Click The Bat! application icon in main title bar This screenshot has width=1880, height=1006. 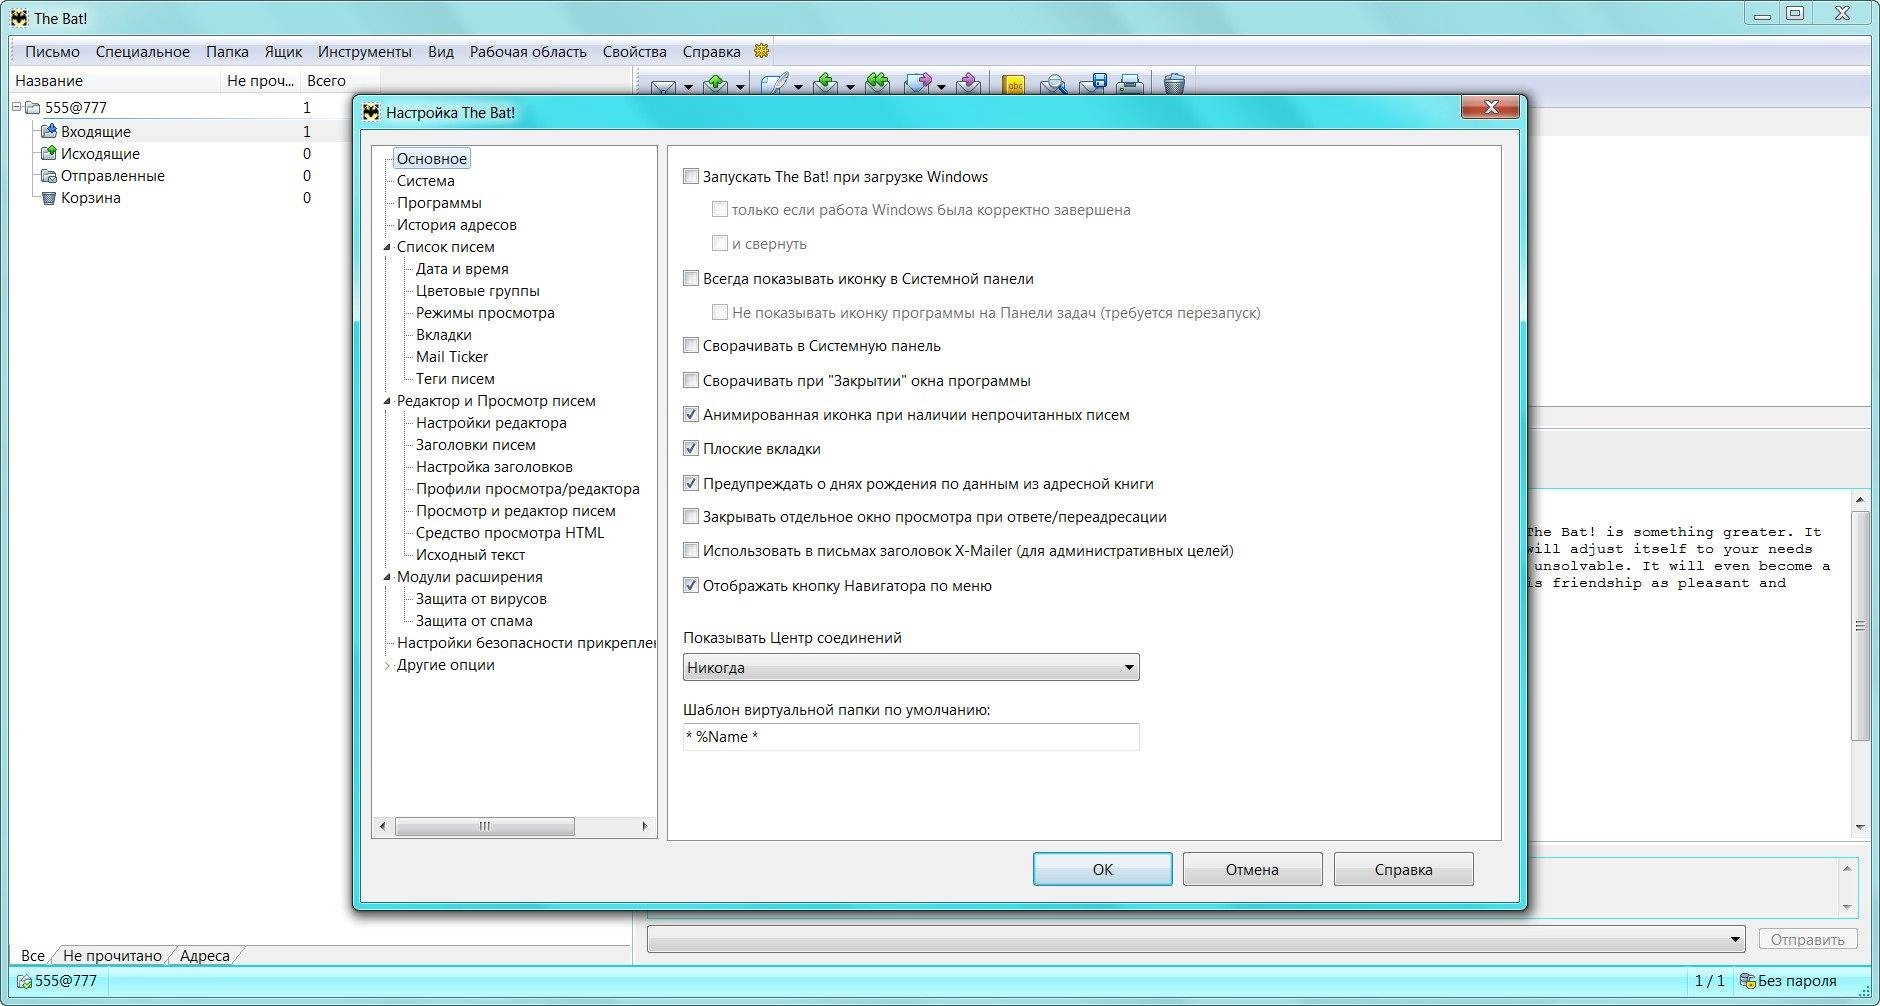coord(19,18)
